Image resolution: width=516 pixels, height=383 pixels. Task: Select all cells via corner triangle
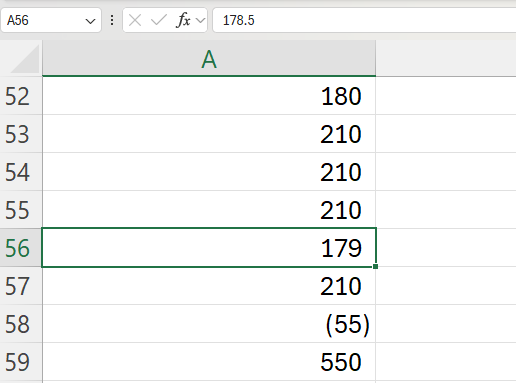[x=24, y=59]
